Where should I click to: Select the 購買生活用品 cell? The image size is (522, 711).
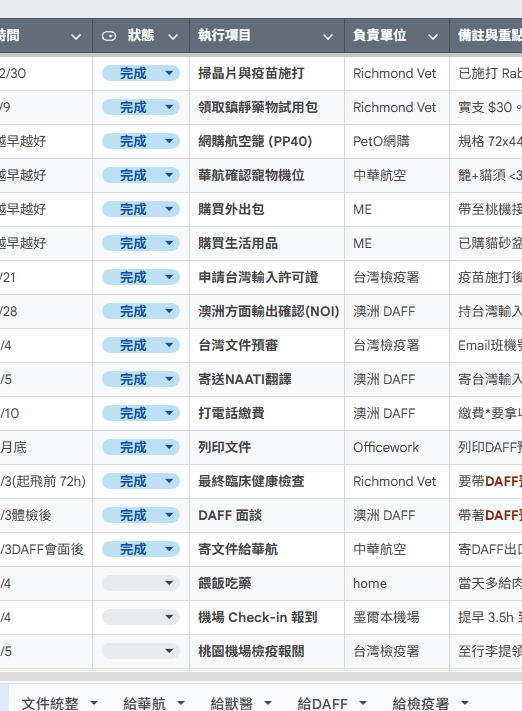click(267, 243)
